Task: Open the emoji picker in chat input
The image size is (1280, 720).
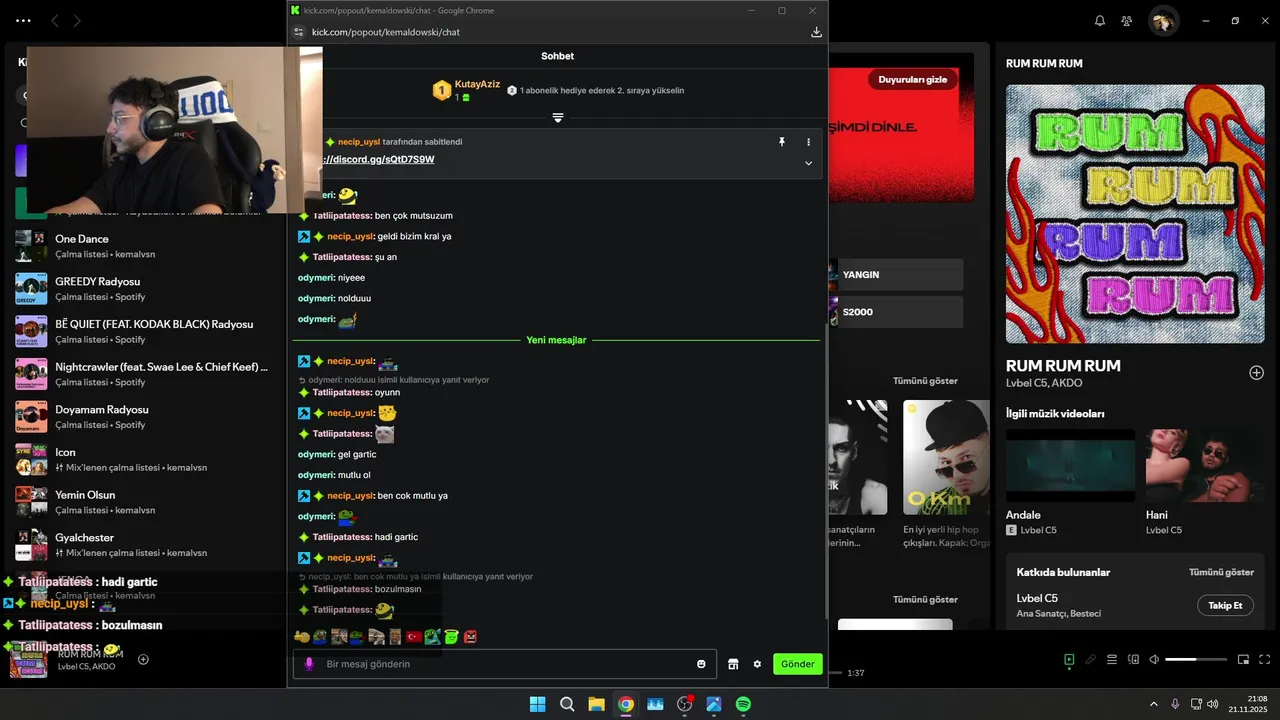Action: (701, 664)
